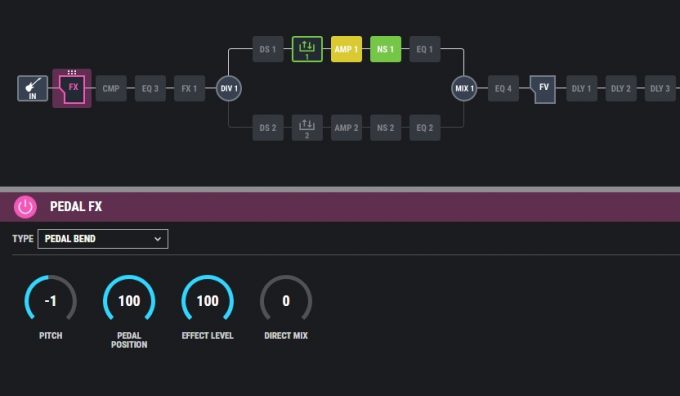The height and width of the screenshot is (396, 680).
Task: Select the pink Pedal FX block
Action: 72,89
